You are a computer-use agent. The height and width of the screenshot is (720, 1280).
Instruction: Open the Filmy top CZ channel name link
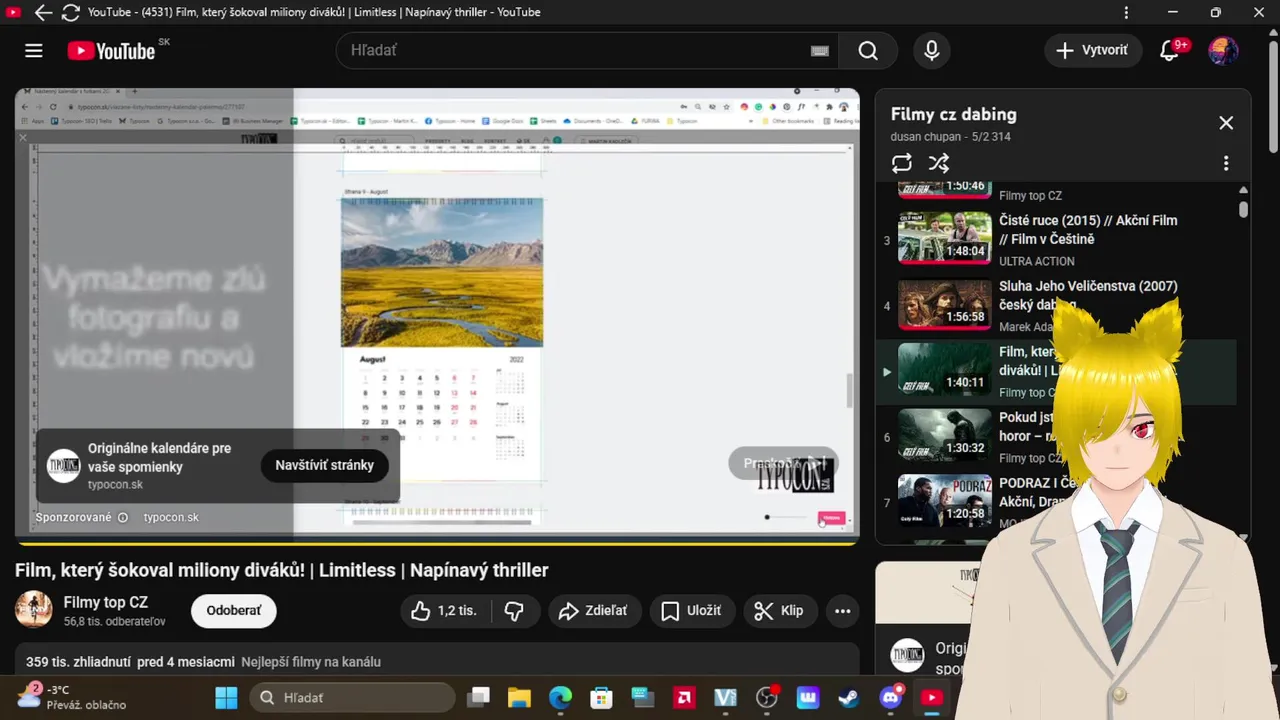(x=106, y=602)
